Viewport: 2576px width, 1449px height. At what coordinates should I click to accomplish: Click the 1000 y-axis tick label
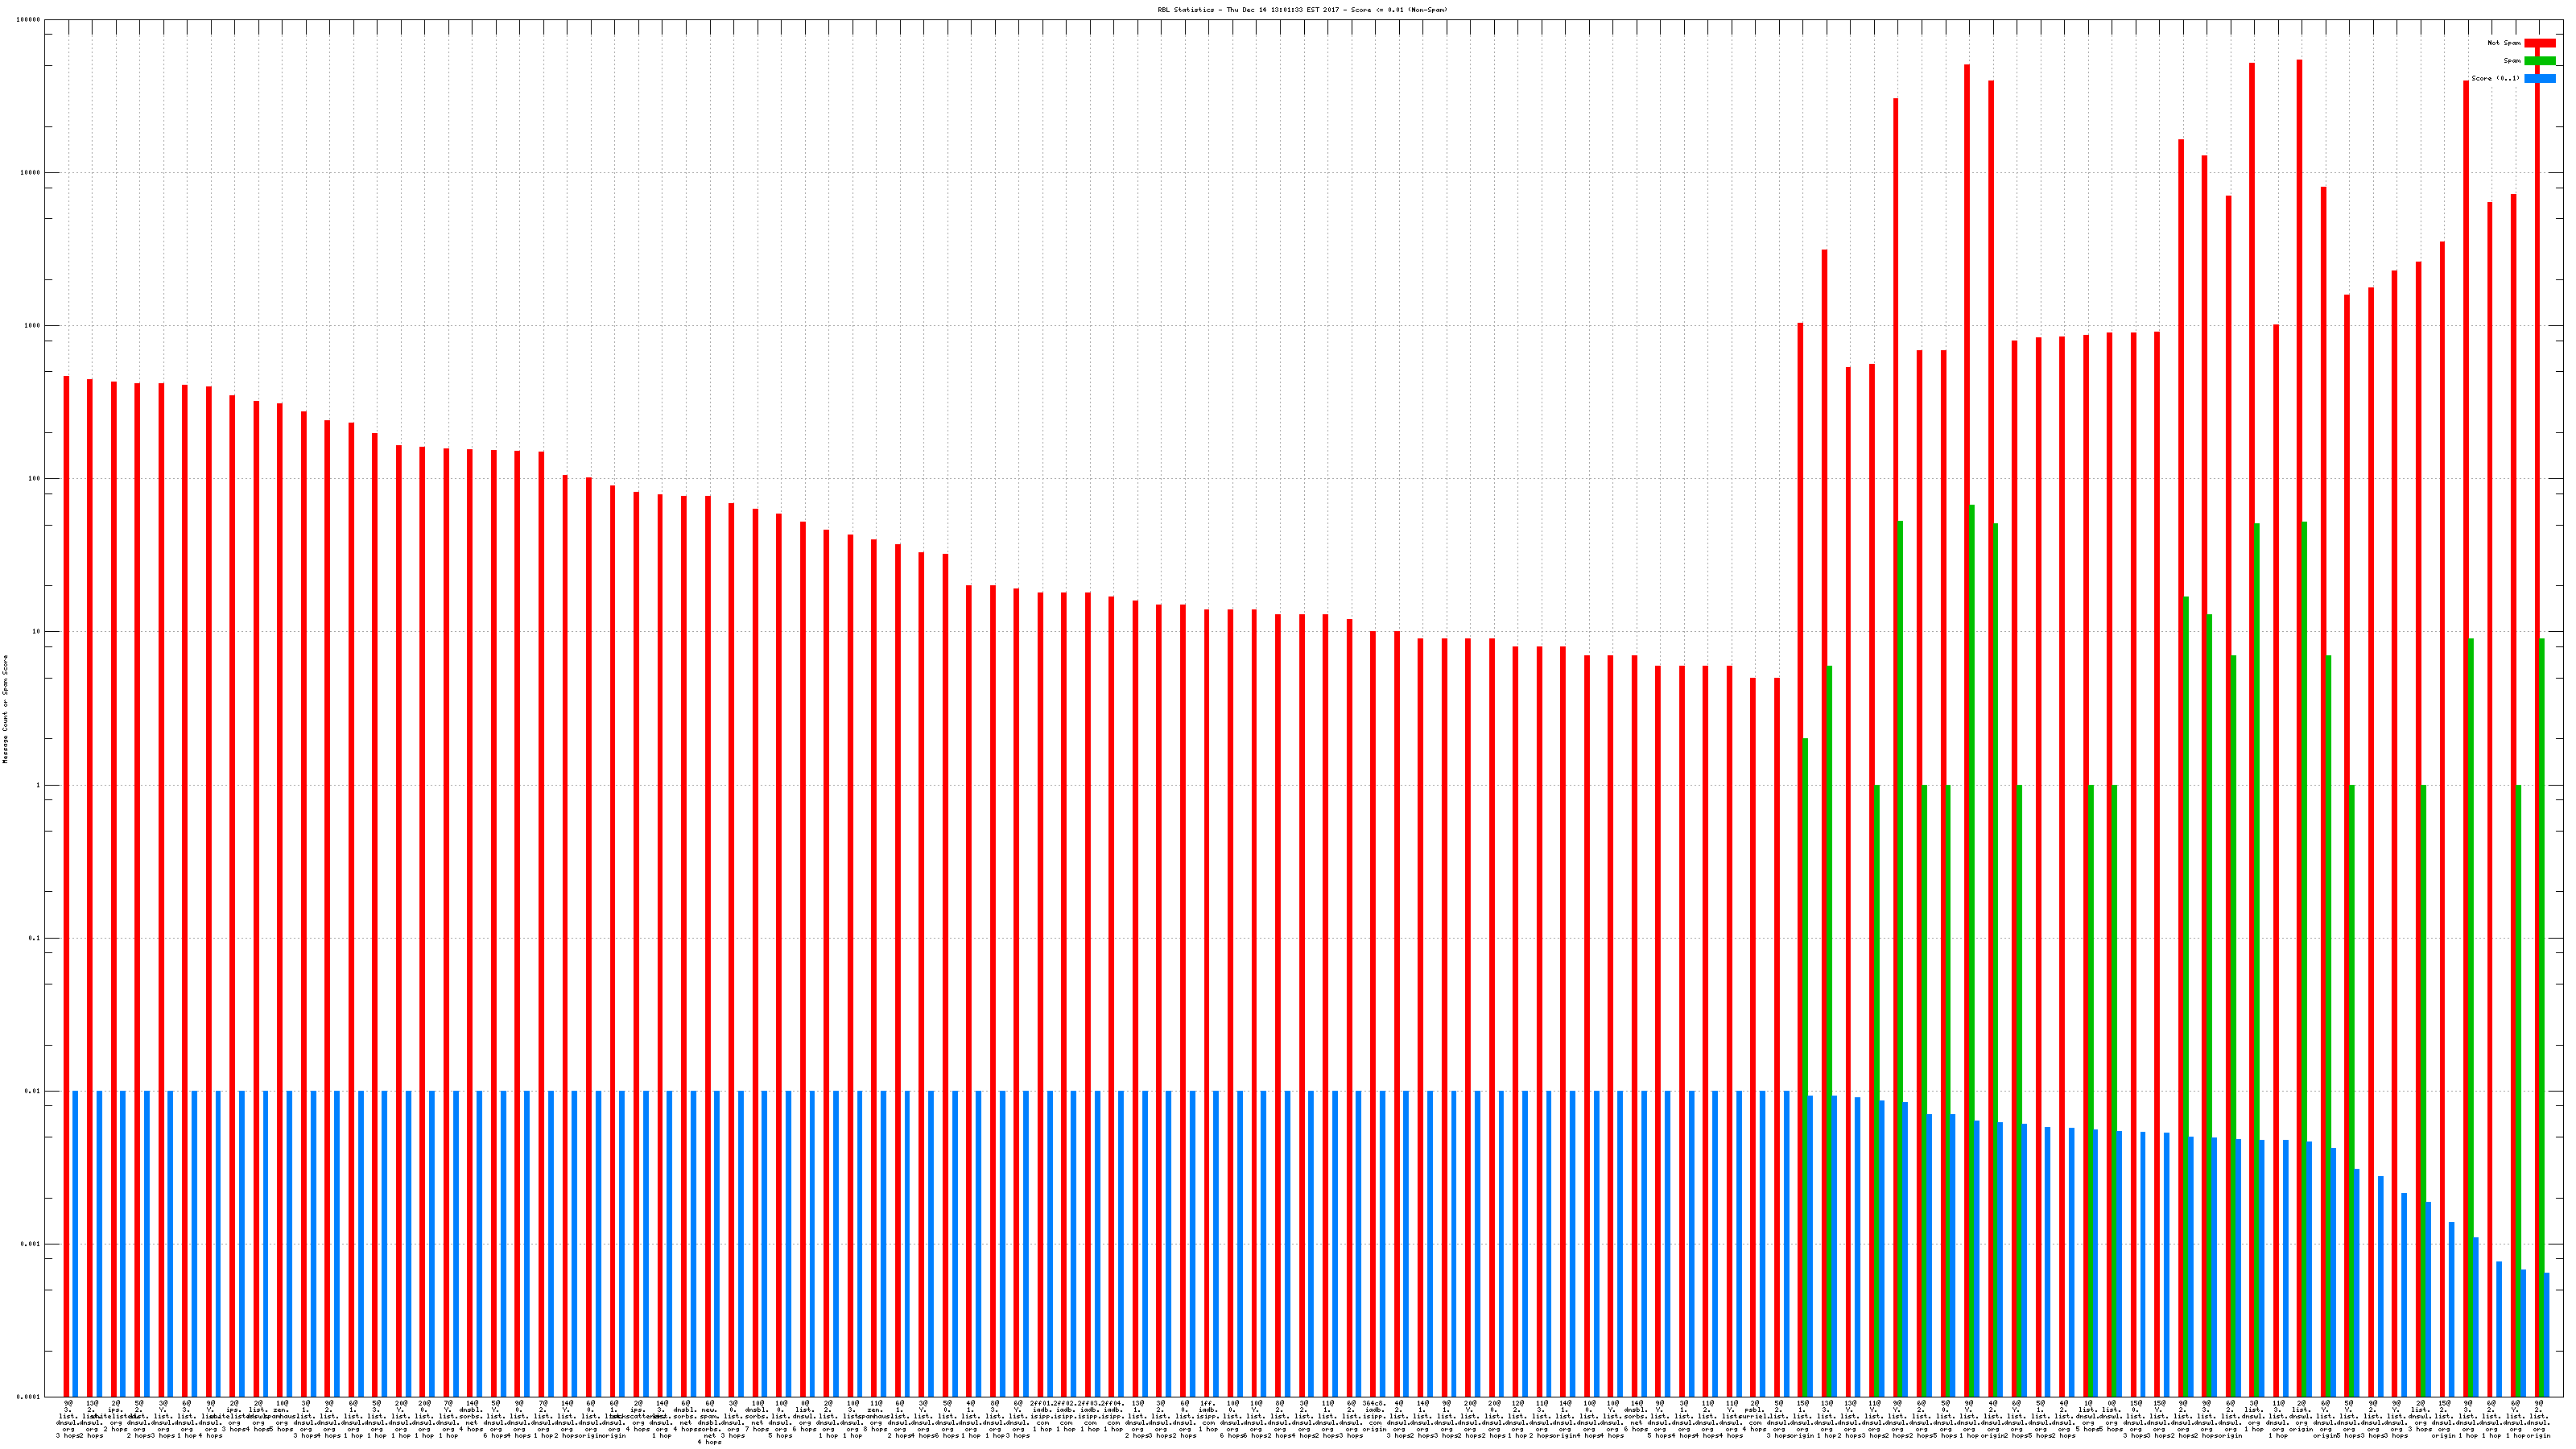click(33, 326)
